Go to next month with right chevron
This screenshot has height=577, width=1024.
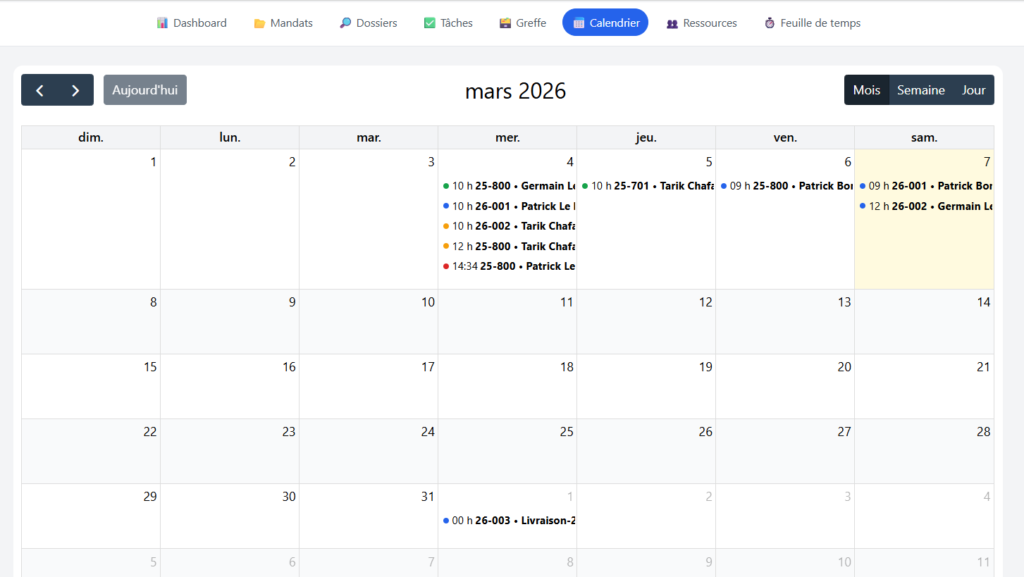[x=75, y=90]
